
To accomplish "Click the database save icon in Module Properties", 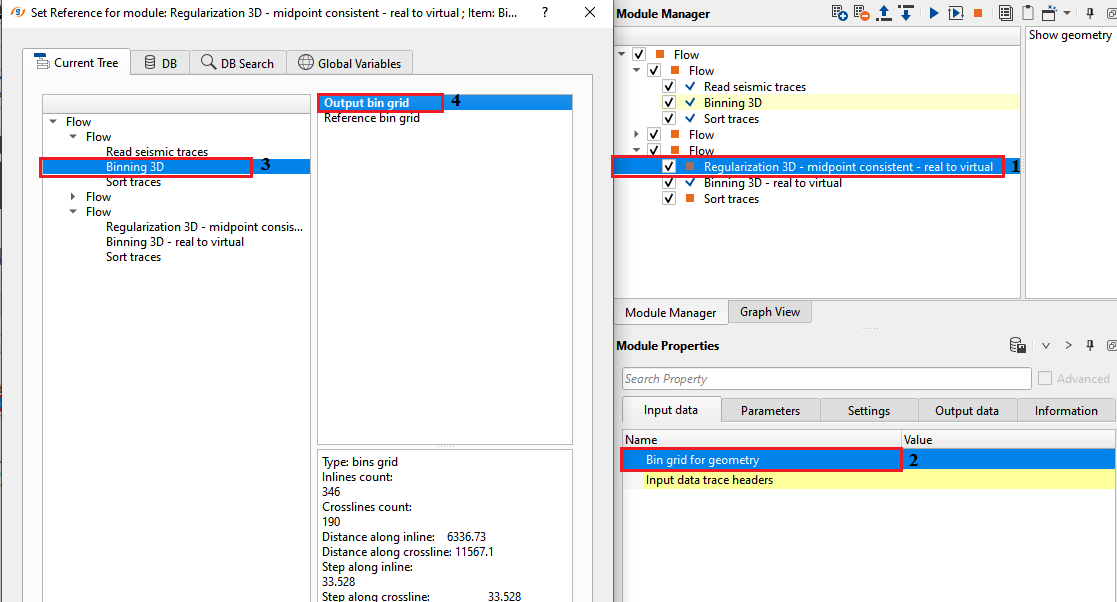I will point(1017,346).
